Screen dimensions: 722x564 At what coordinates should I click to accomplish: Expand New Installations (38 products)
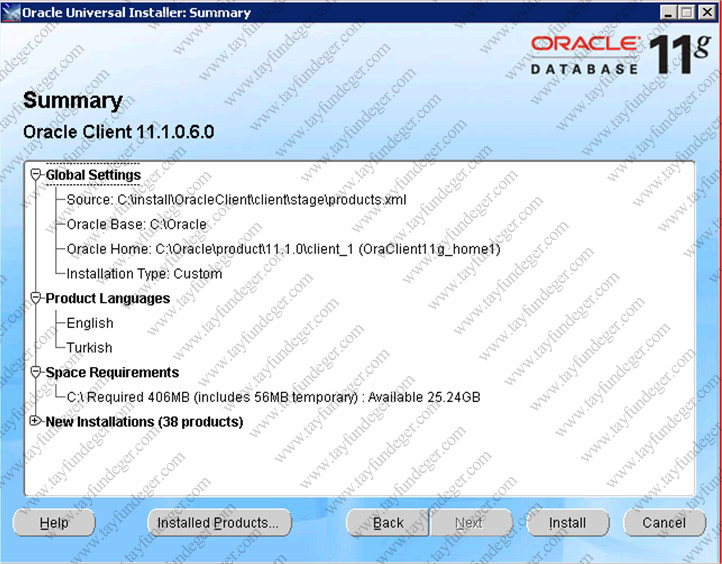tap(35, 421)
